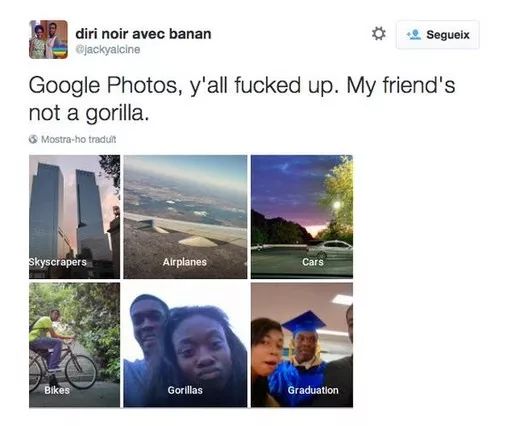511x426 pixels.
Task: Open the Cars album thumbnail
Action: click(x=302, y=217)
